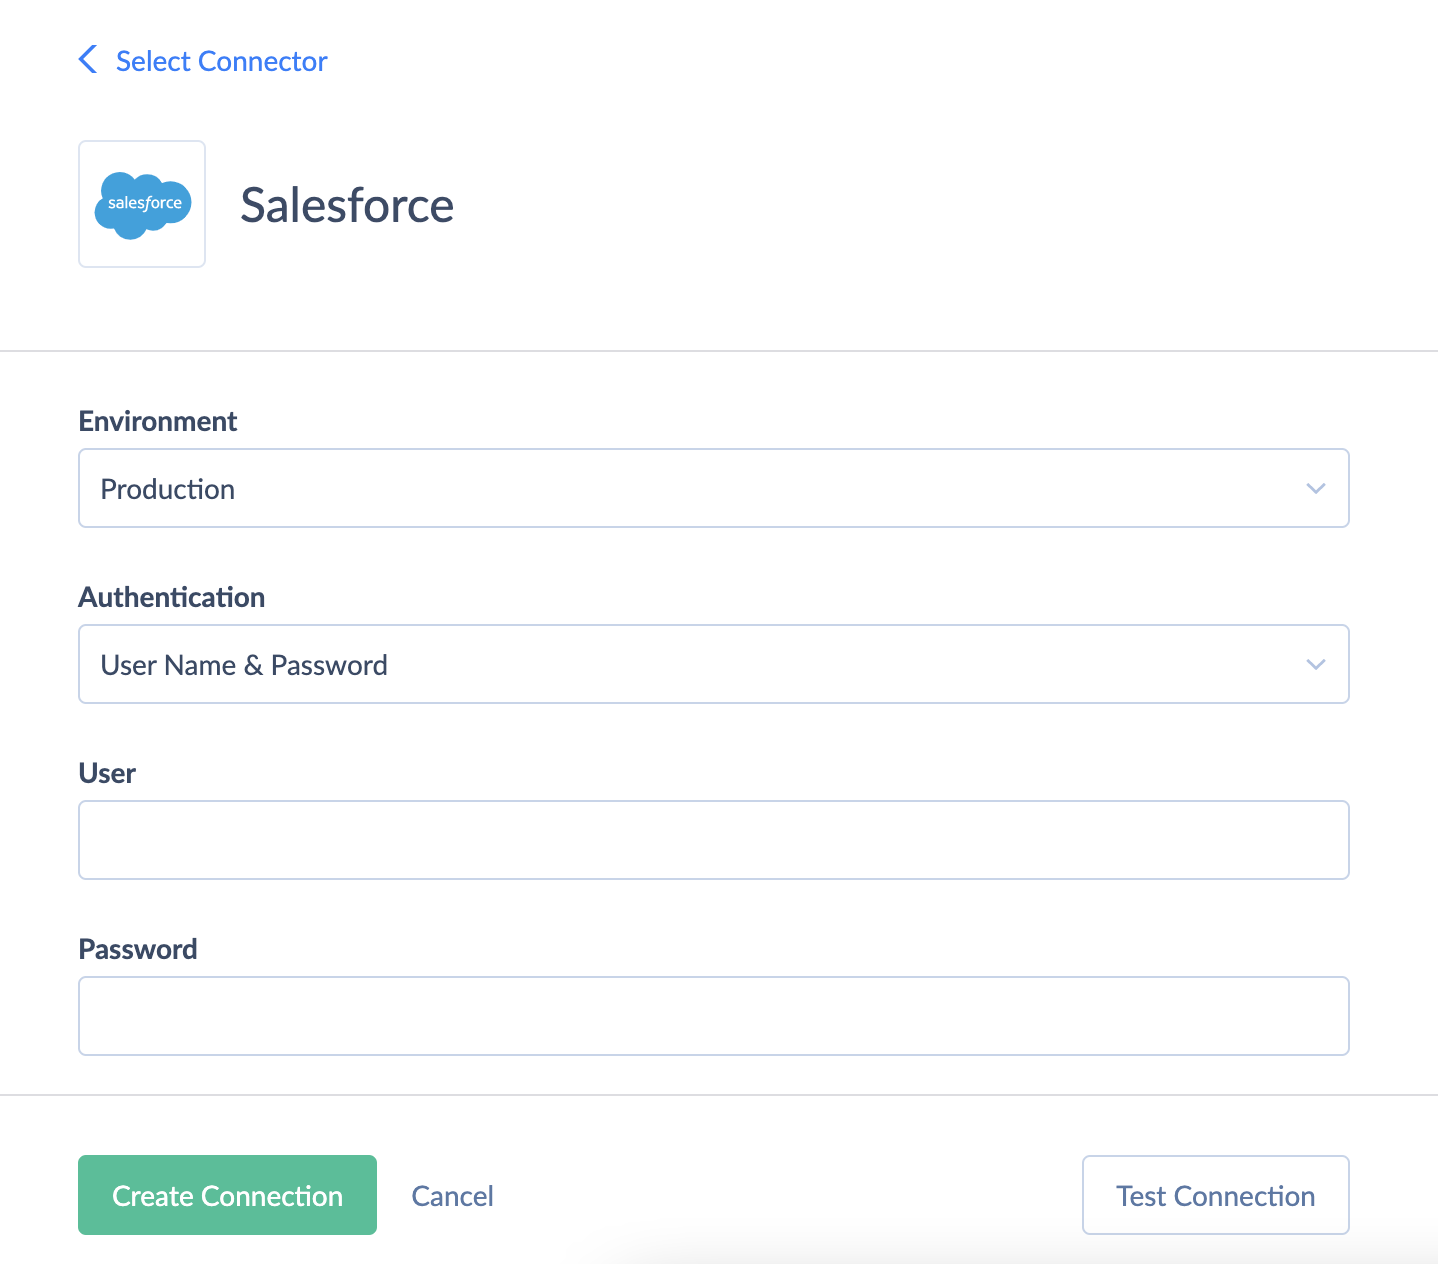
Task: Click the Environment dropdown chevron arrow
Action: [1315, 488]
